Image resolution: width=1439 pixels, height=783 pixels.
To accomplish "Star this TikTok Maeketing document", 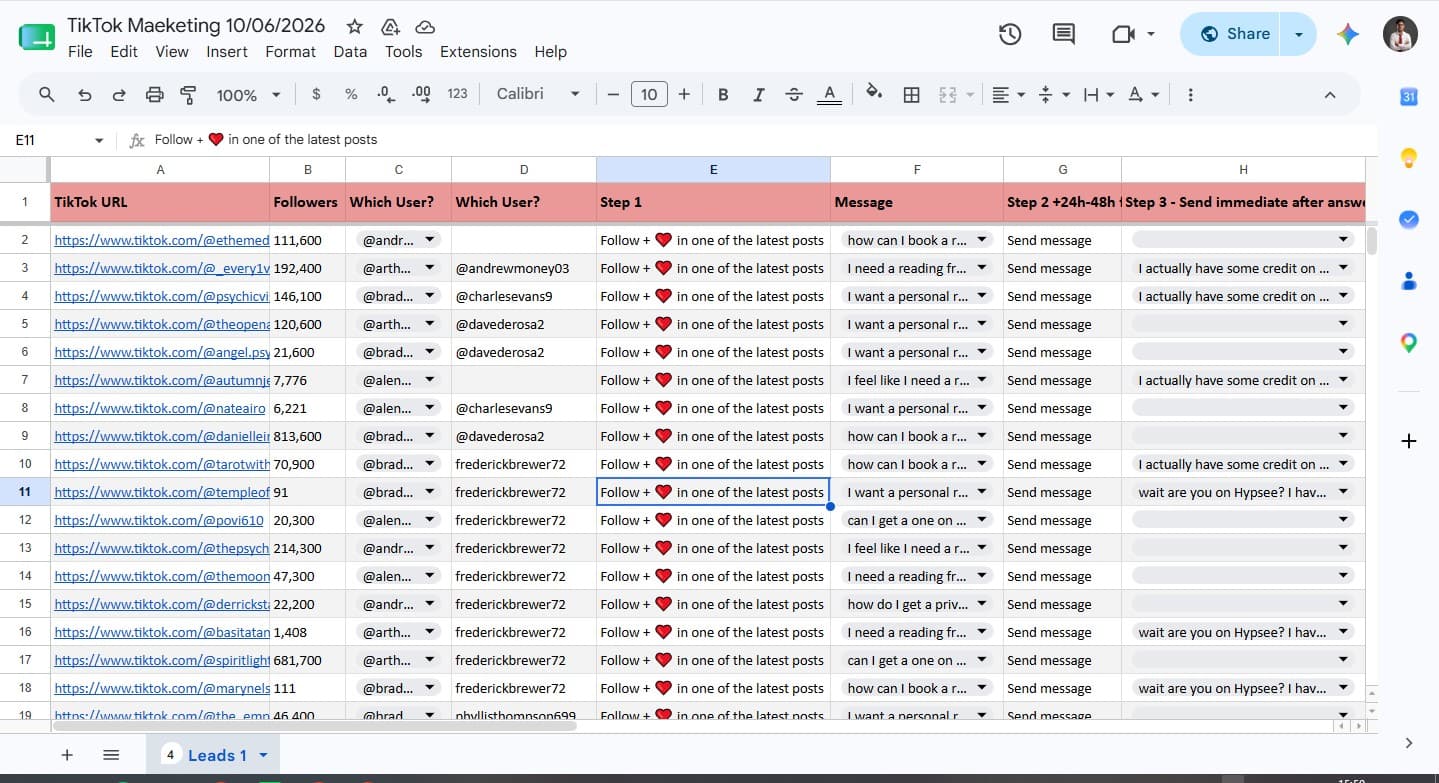I will (354, 26).
